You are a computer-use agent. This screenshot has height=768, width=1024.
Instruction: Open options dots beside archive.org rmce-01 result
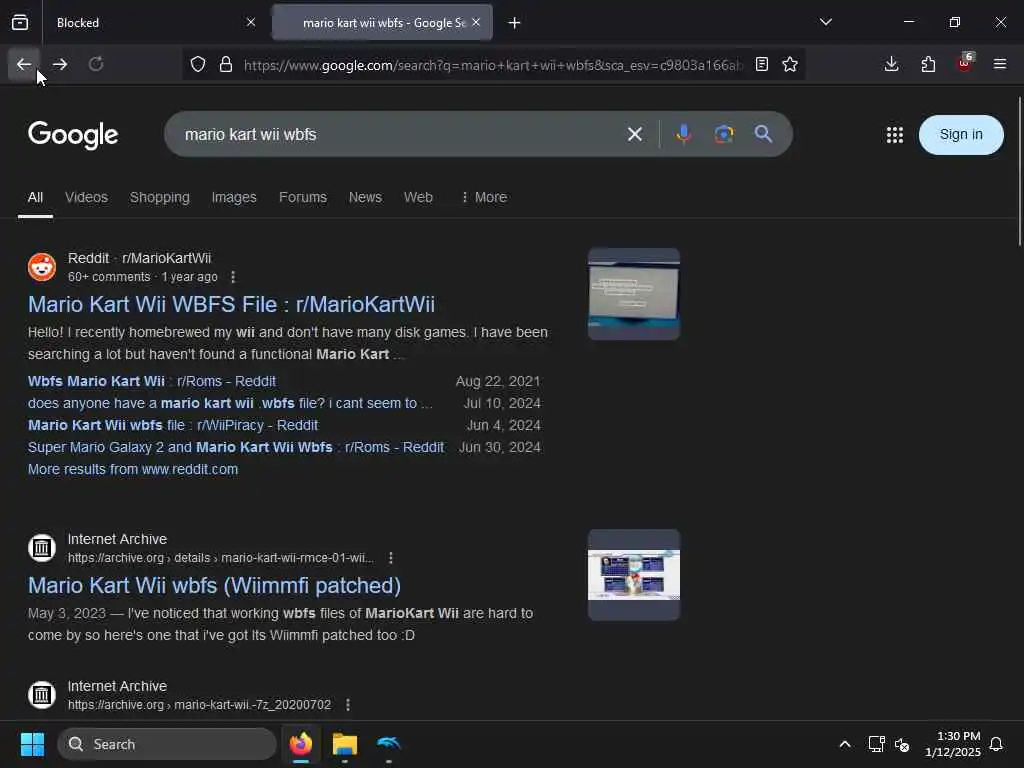(391, 558)
